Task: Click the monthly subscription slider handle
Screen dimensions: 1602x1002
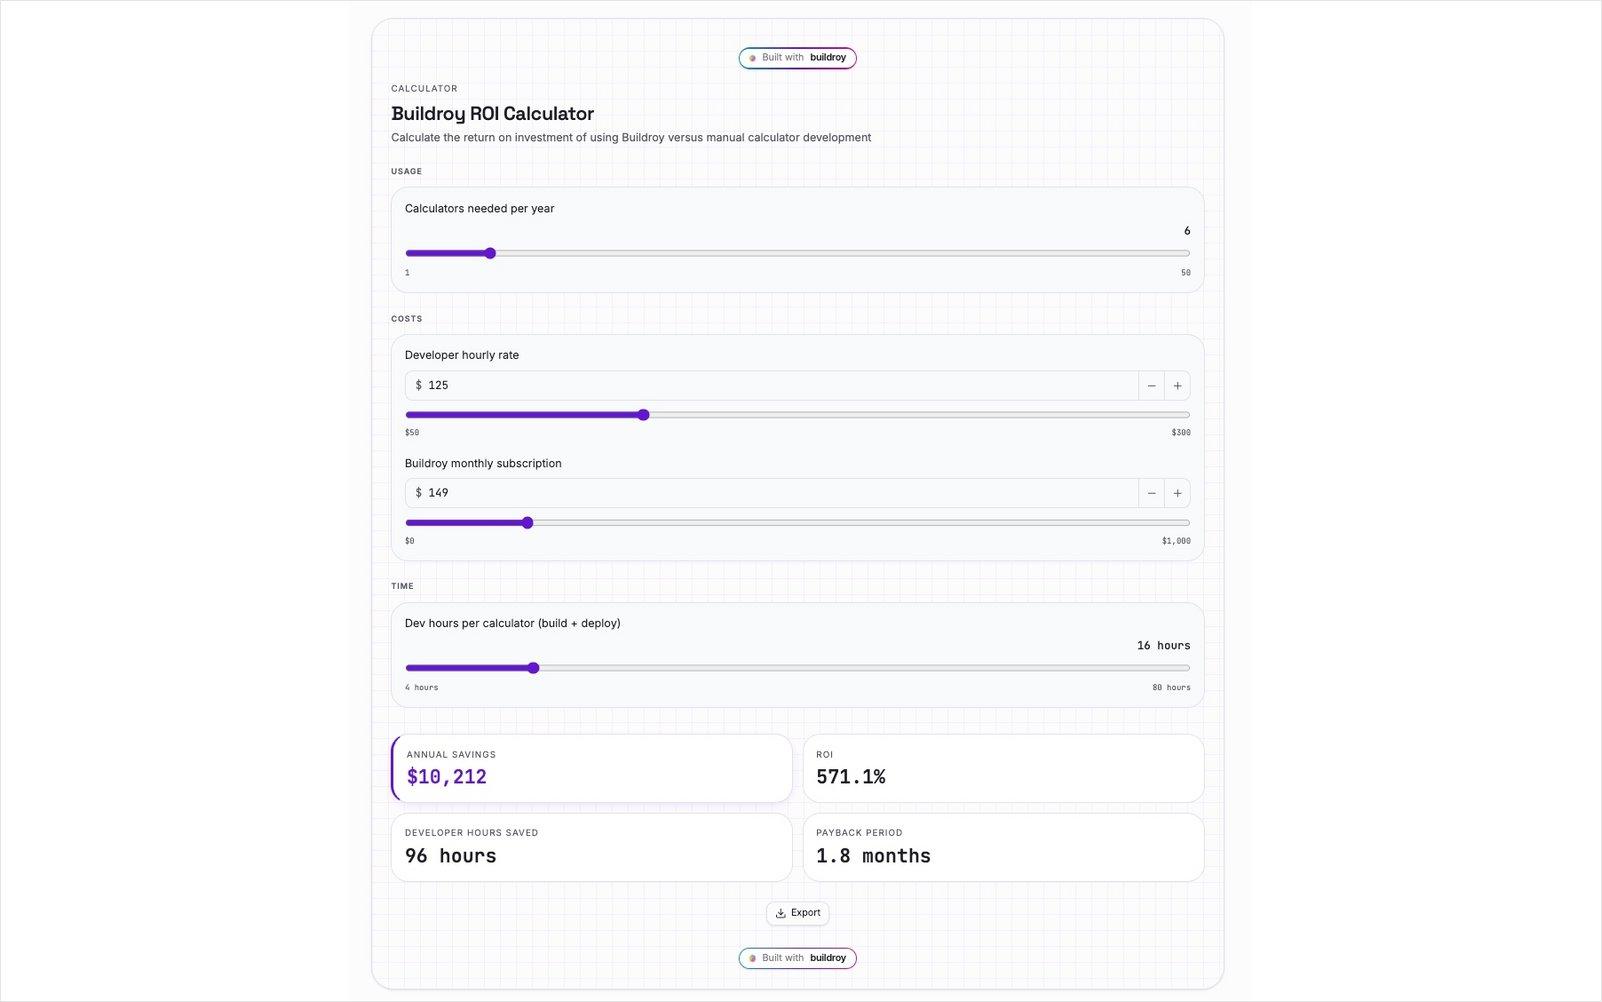Action: pyautogui.click(x=527, y=523)
